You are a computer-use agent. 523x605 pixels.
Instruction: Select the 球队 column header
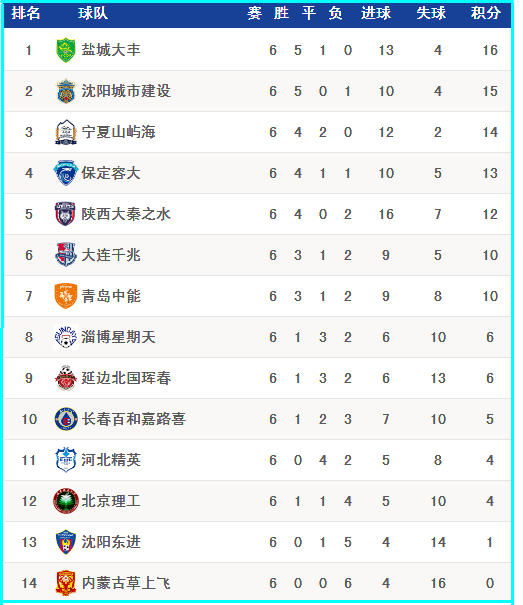pos(93,14)
